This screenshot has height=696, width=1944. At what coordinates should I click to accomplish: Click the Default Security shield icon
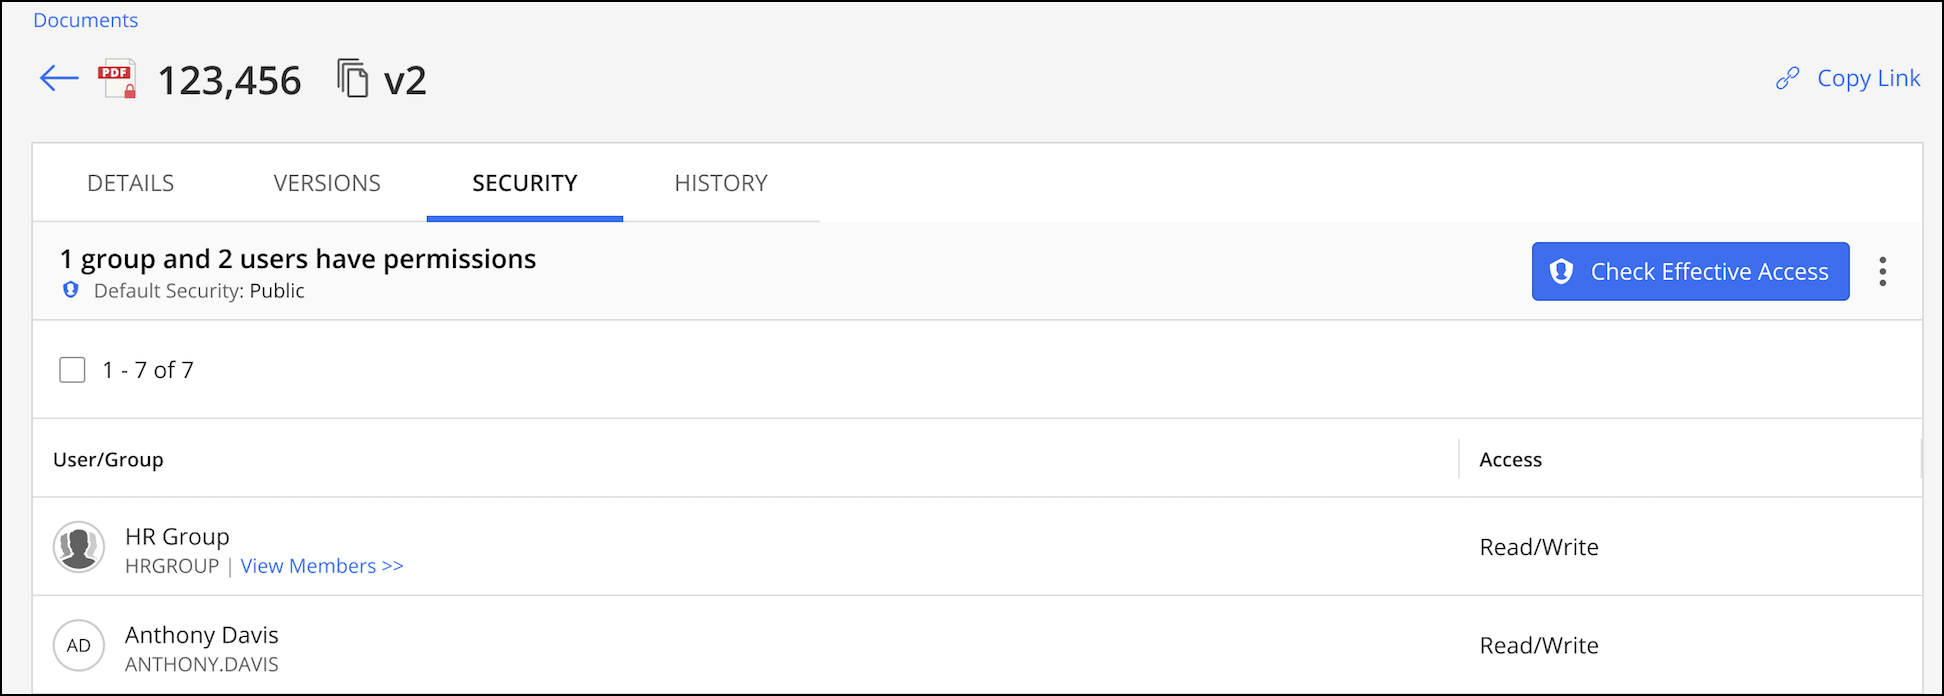tap(71, 290)
